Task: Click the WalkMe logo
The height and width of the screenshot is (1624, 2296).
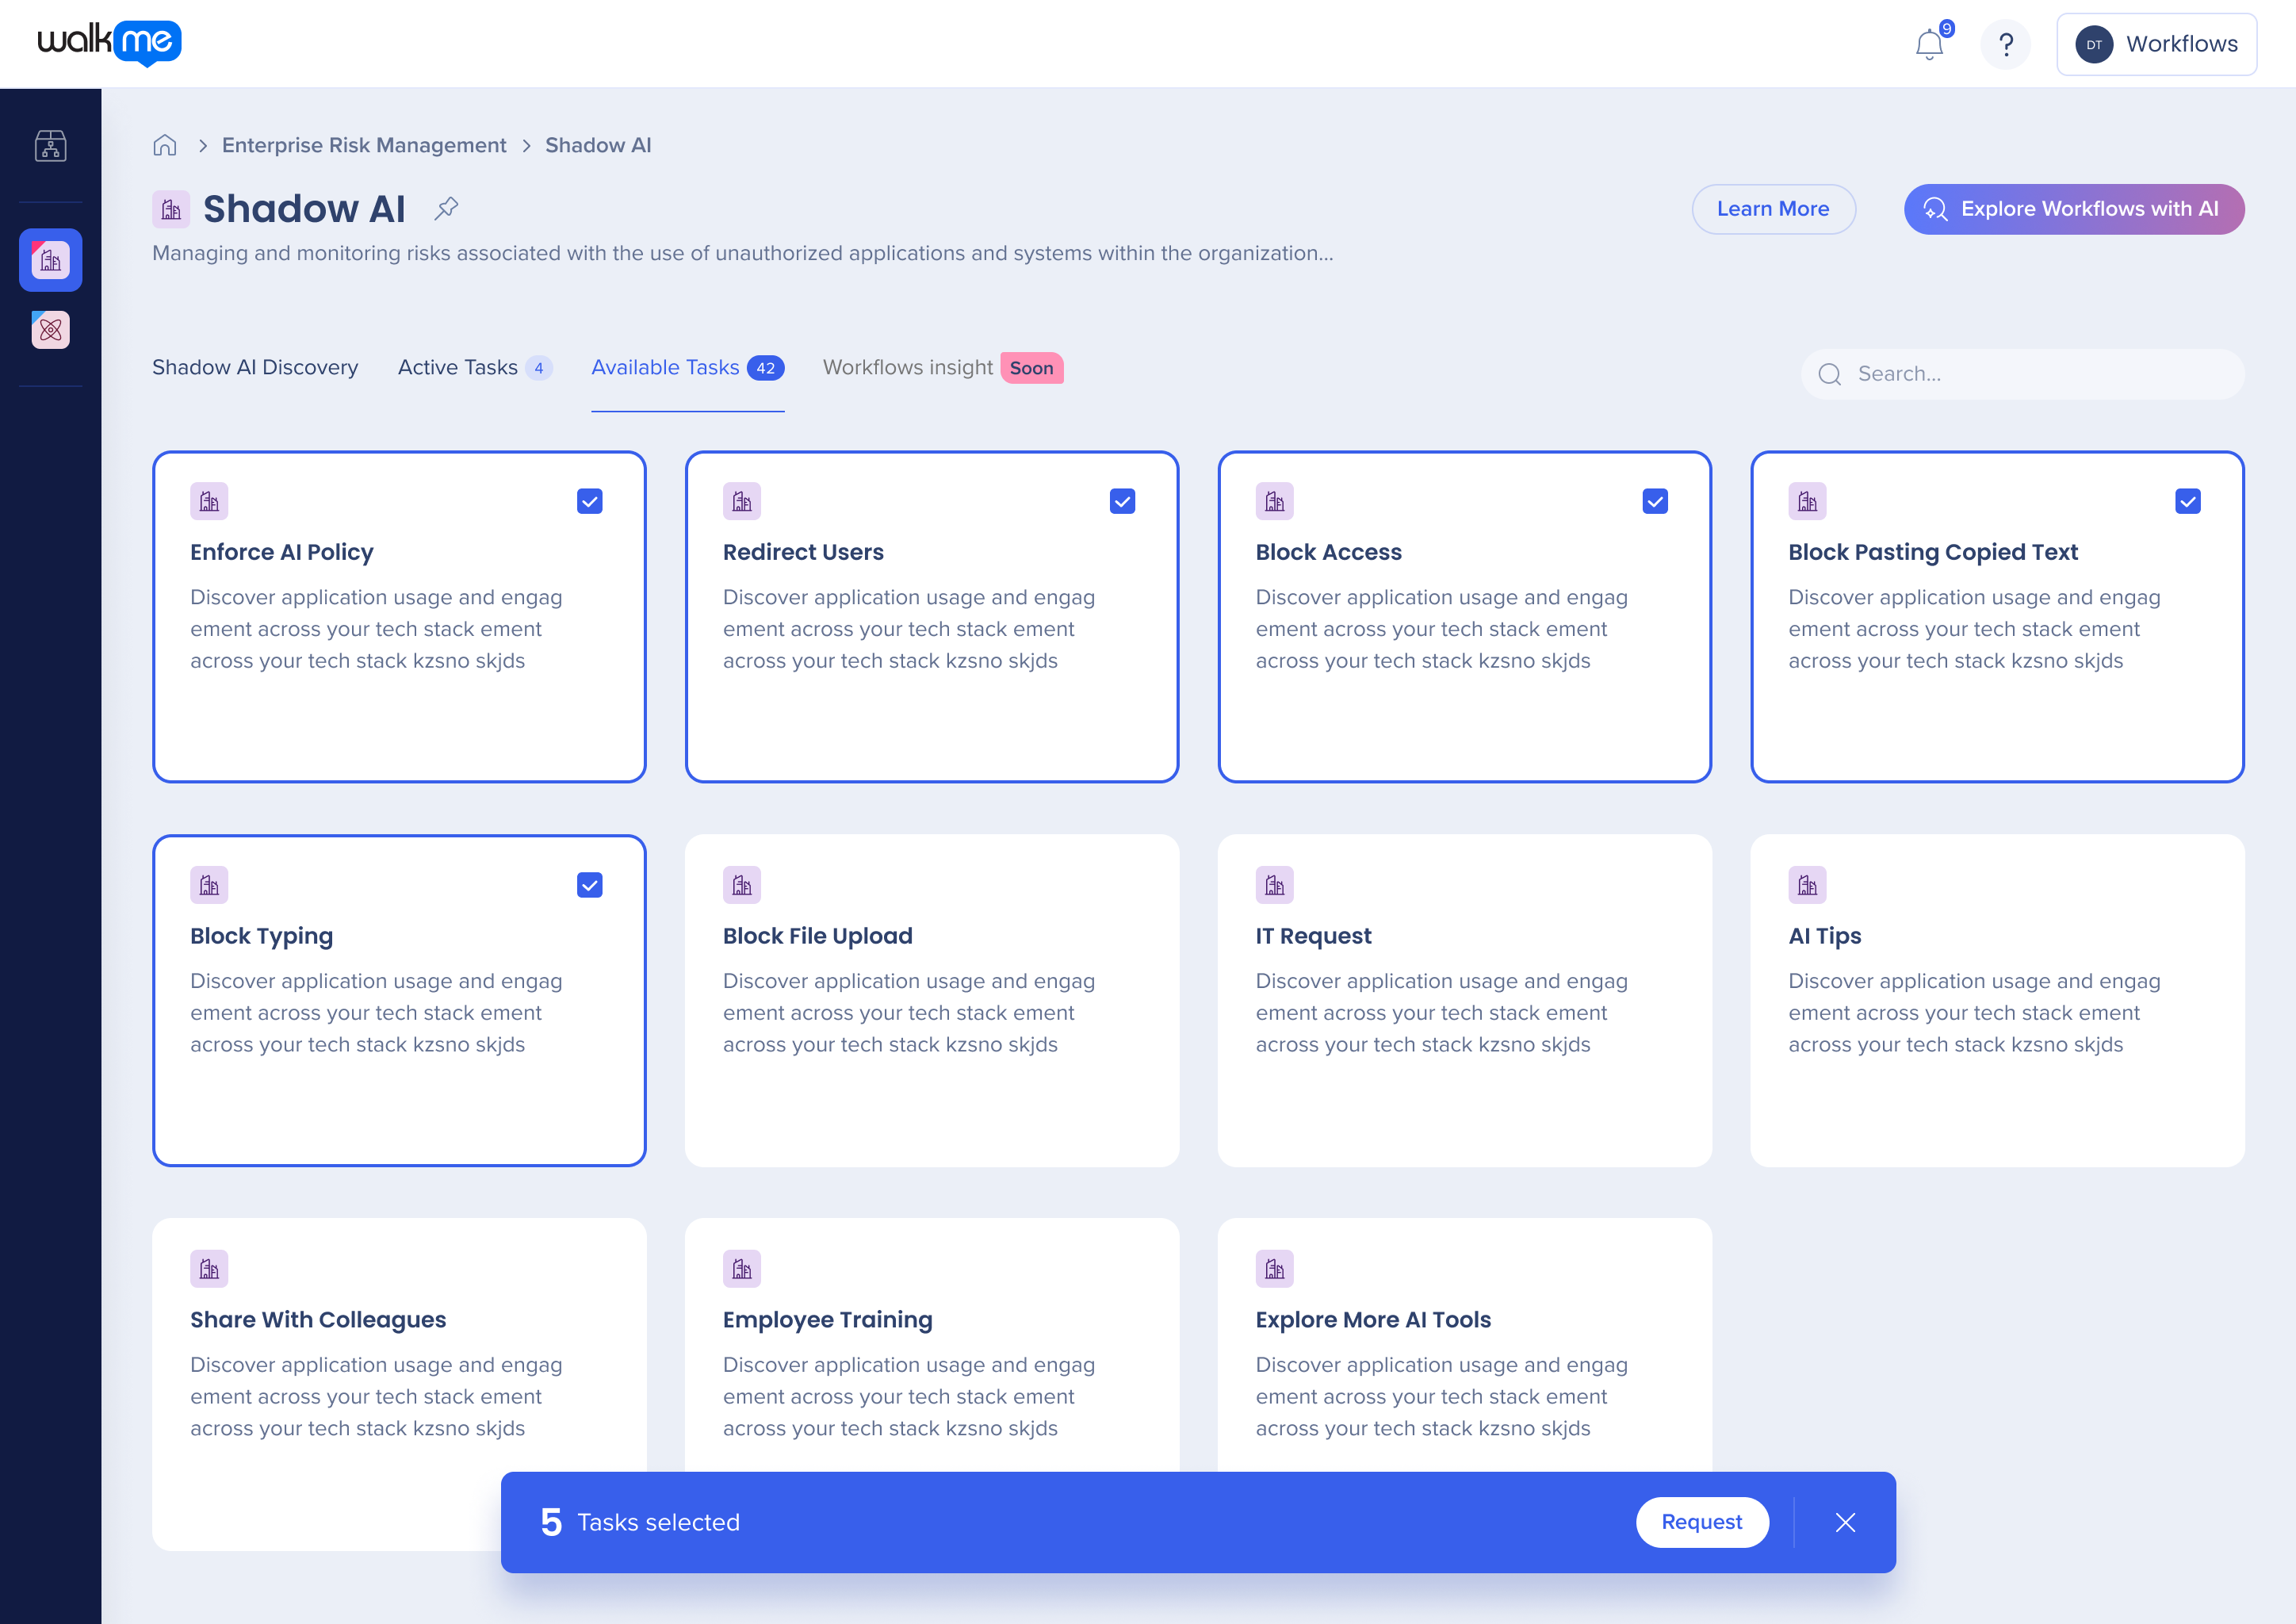Action: (110, 43)
